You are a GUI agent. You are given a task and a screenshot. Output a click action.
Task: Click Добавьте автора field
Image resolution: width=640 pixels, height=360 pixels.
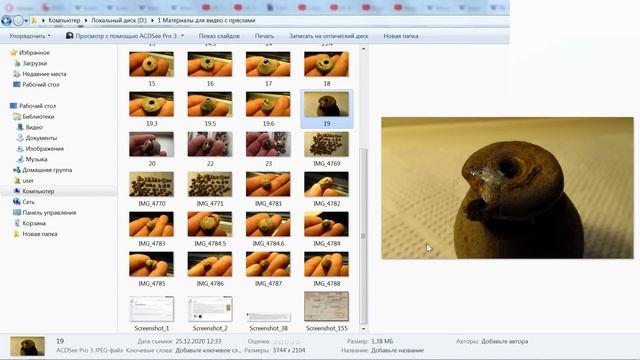click(x=504, y=341)
